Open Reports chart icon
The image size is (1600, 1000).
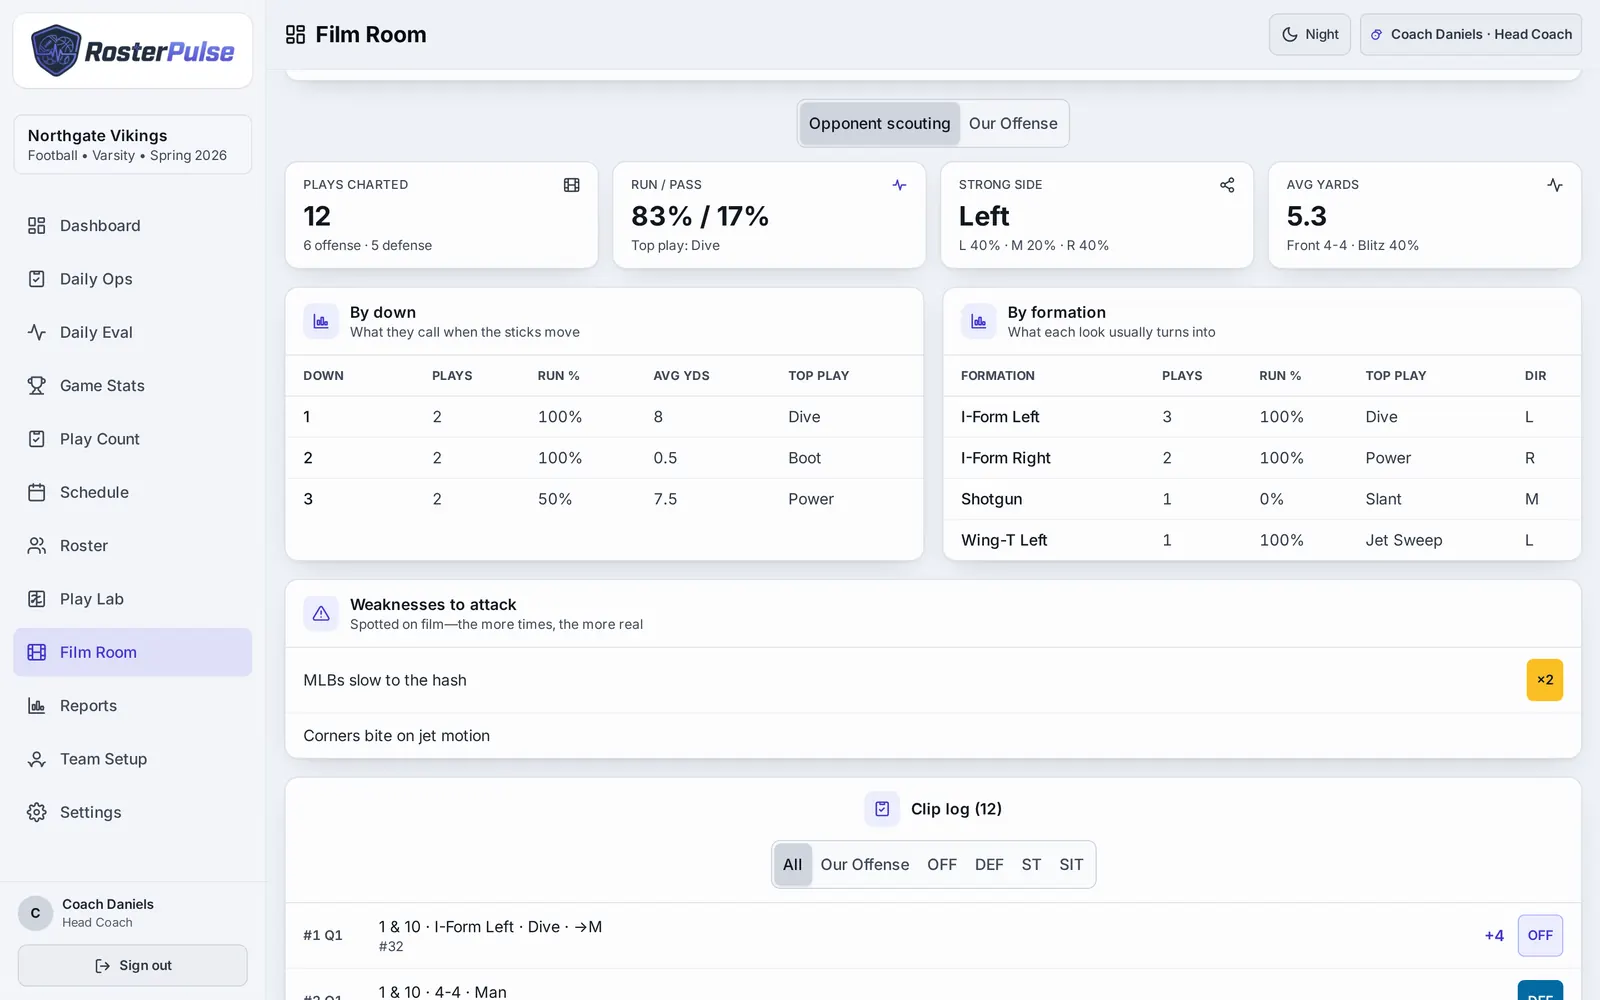37,706
